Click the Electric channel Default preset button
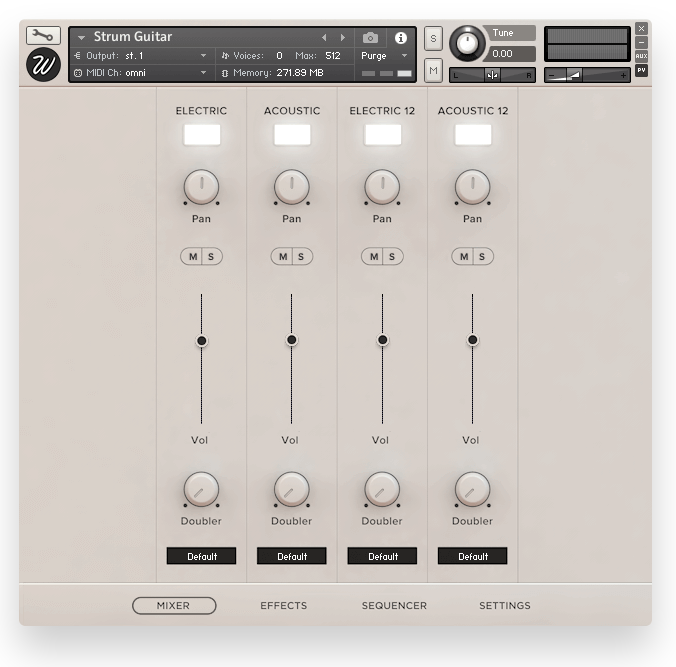 (202, 556)
